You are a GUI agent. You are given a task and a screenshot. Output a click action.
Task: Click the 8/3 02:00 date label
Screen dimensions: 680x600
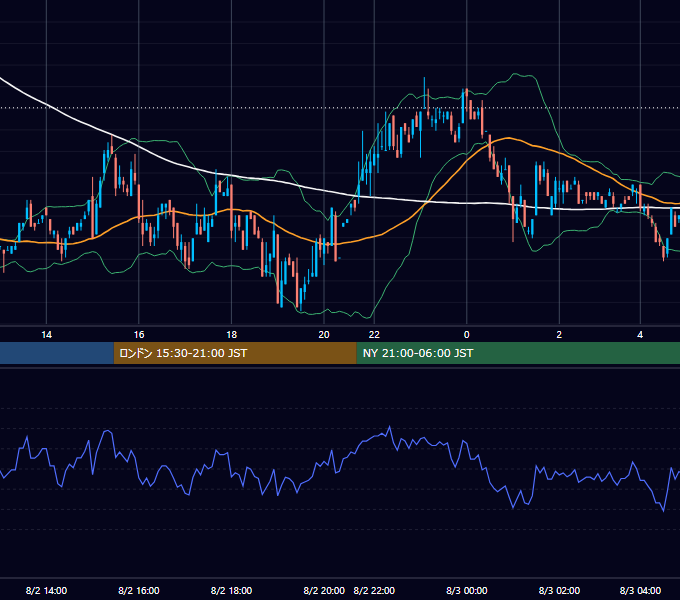coord(559,590)
